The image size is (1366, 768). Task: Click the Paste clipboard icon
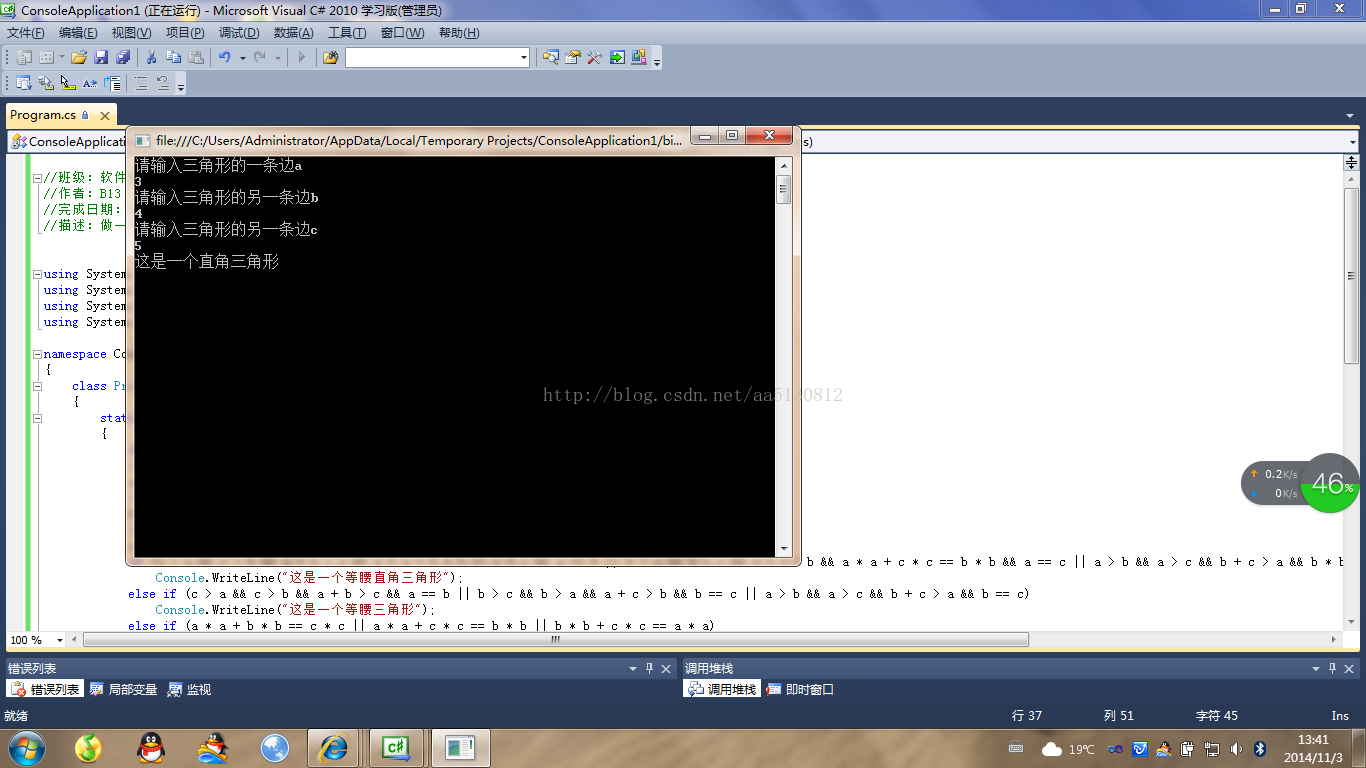point(196,58)
